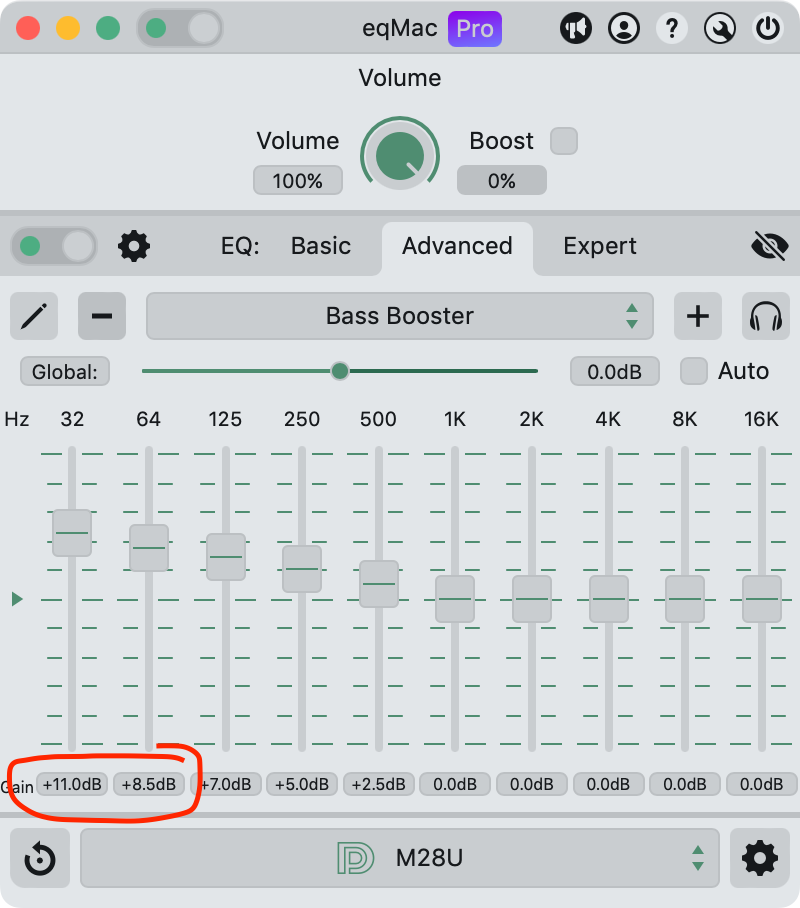Reset gains using the circular arrow icon
Image resolution: width=800 pixels, height=908 pixels.
point(40,858)
